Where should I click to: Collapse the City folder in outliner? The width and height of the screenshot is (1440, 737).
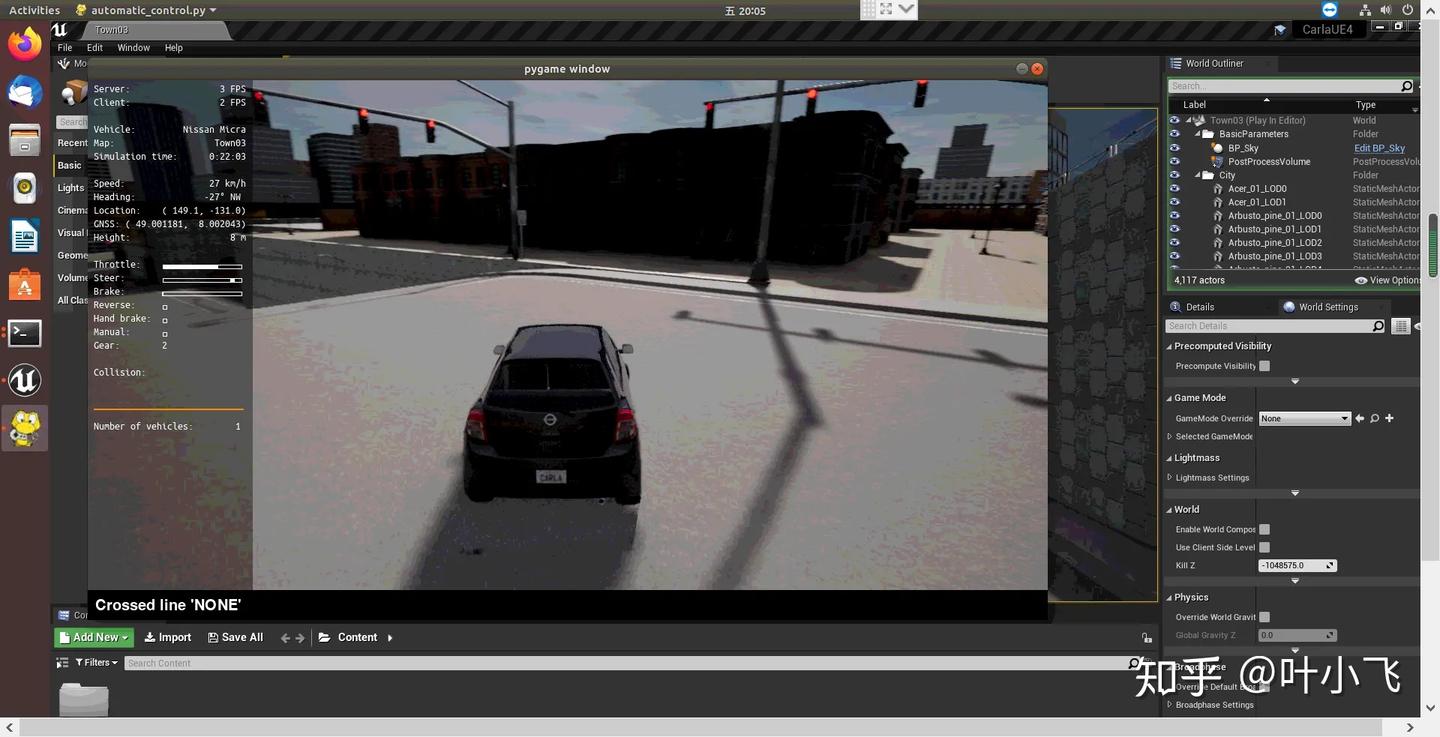1199,175
